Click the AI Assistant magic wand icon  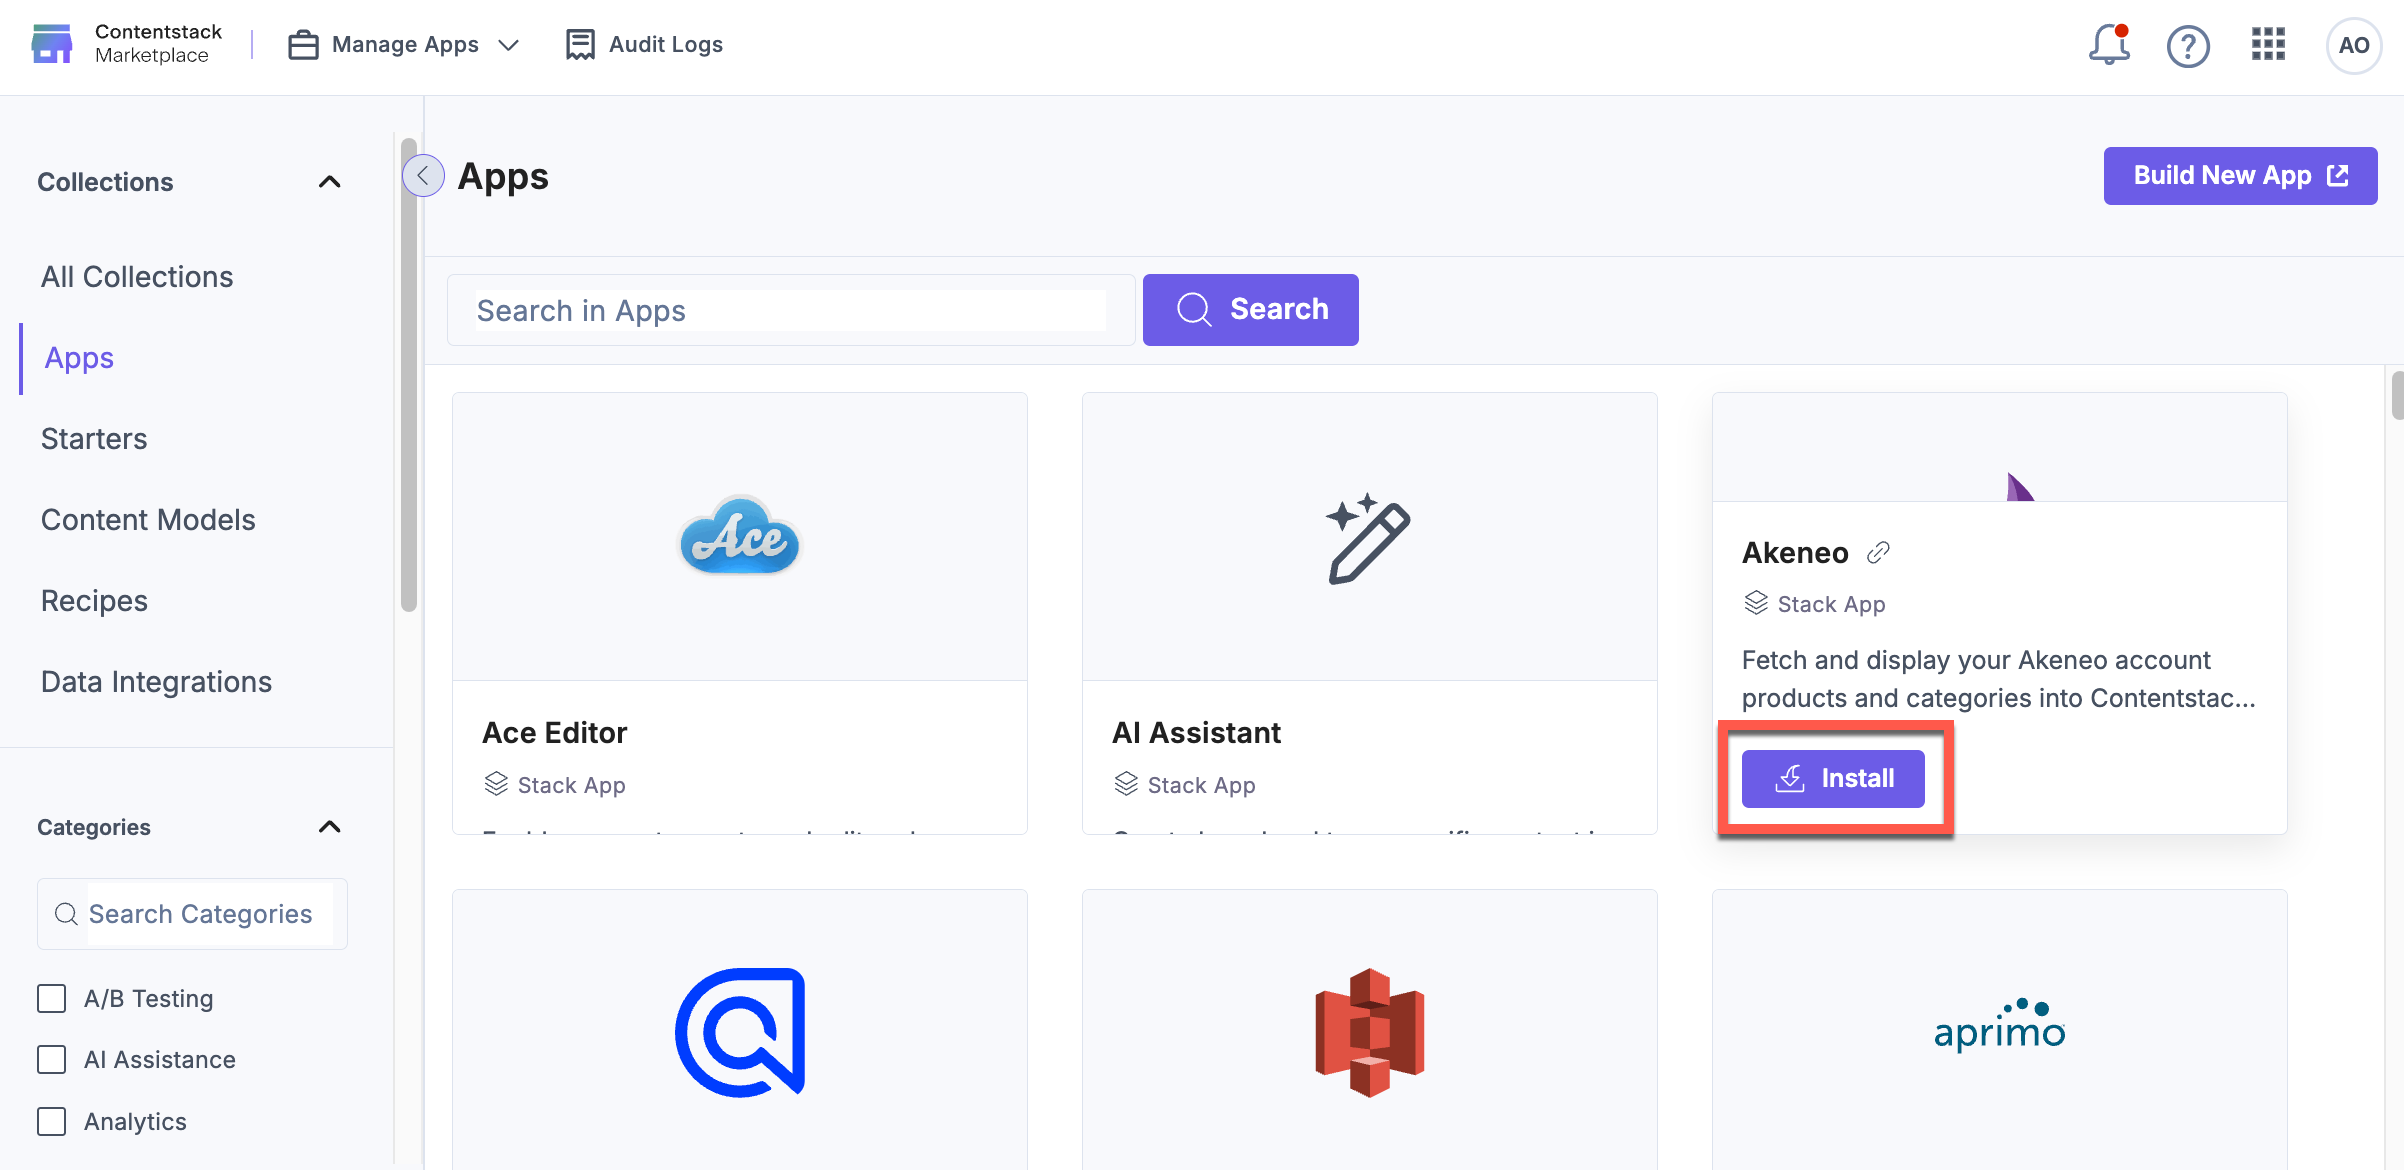1368,538
